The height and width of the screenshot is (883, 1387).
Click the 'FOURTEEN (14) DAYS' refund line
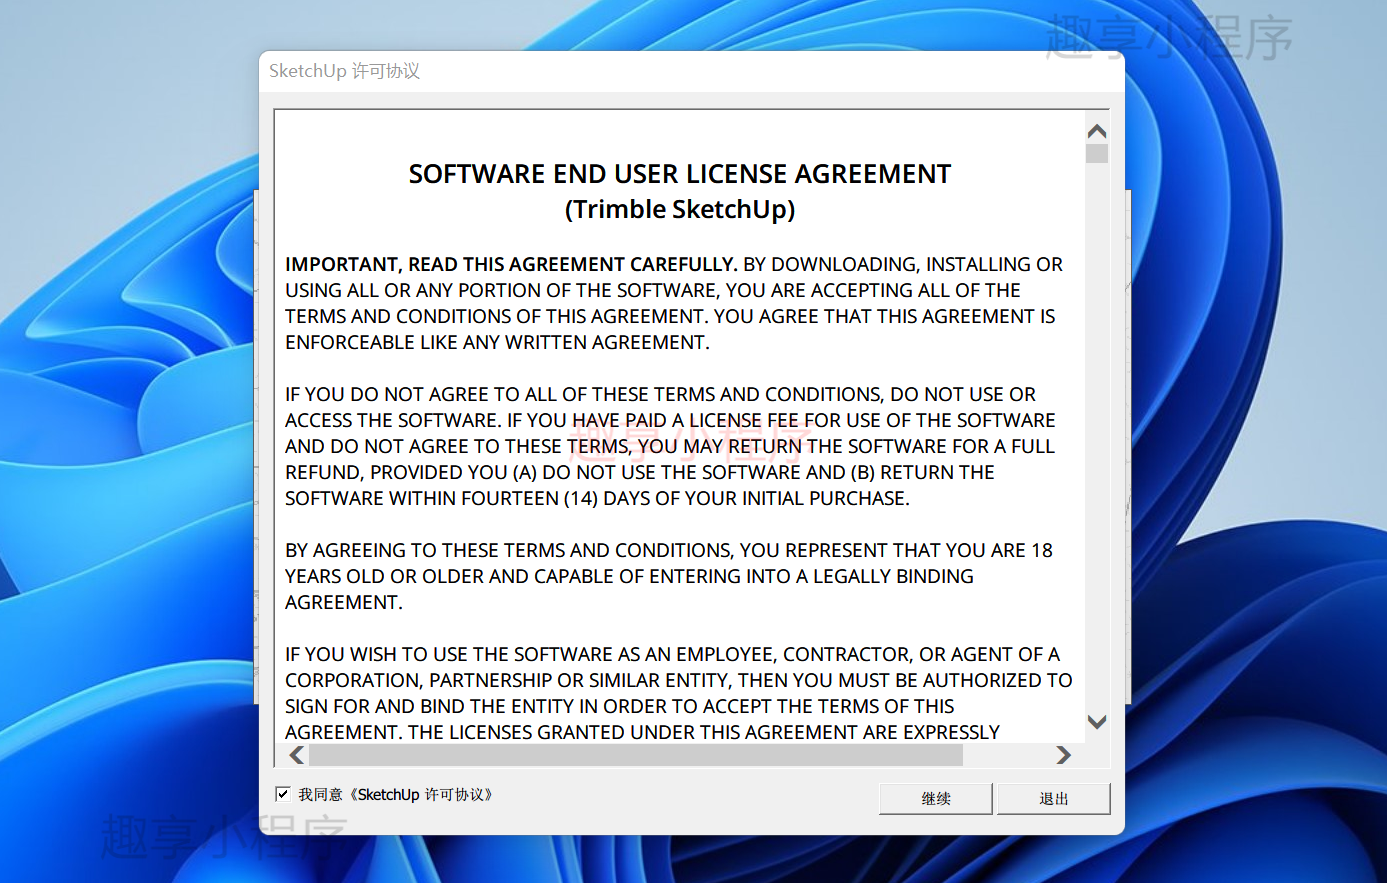click(x=597, y=498)
